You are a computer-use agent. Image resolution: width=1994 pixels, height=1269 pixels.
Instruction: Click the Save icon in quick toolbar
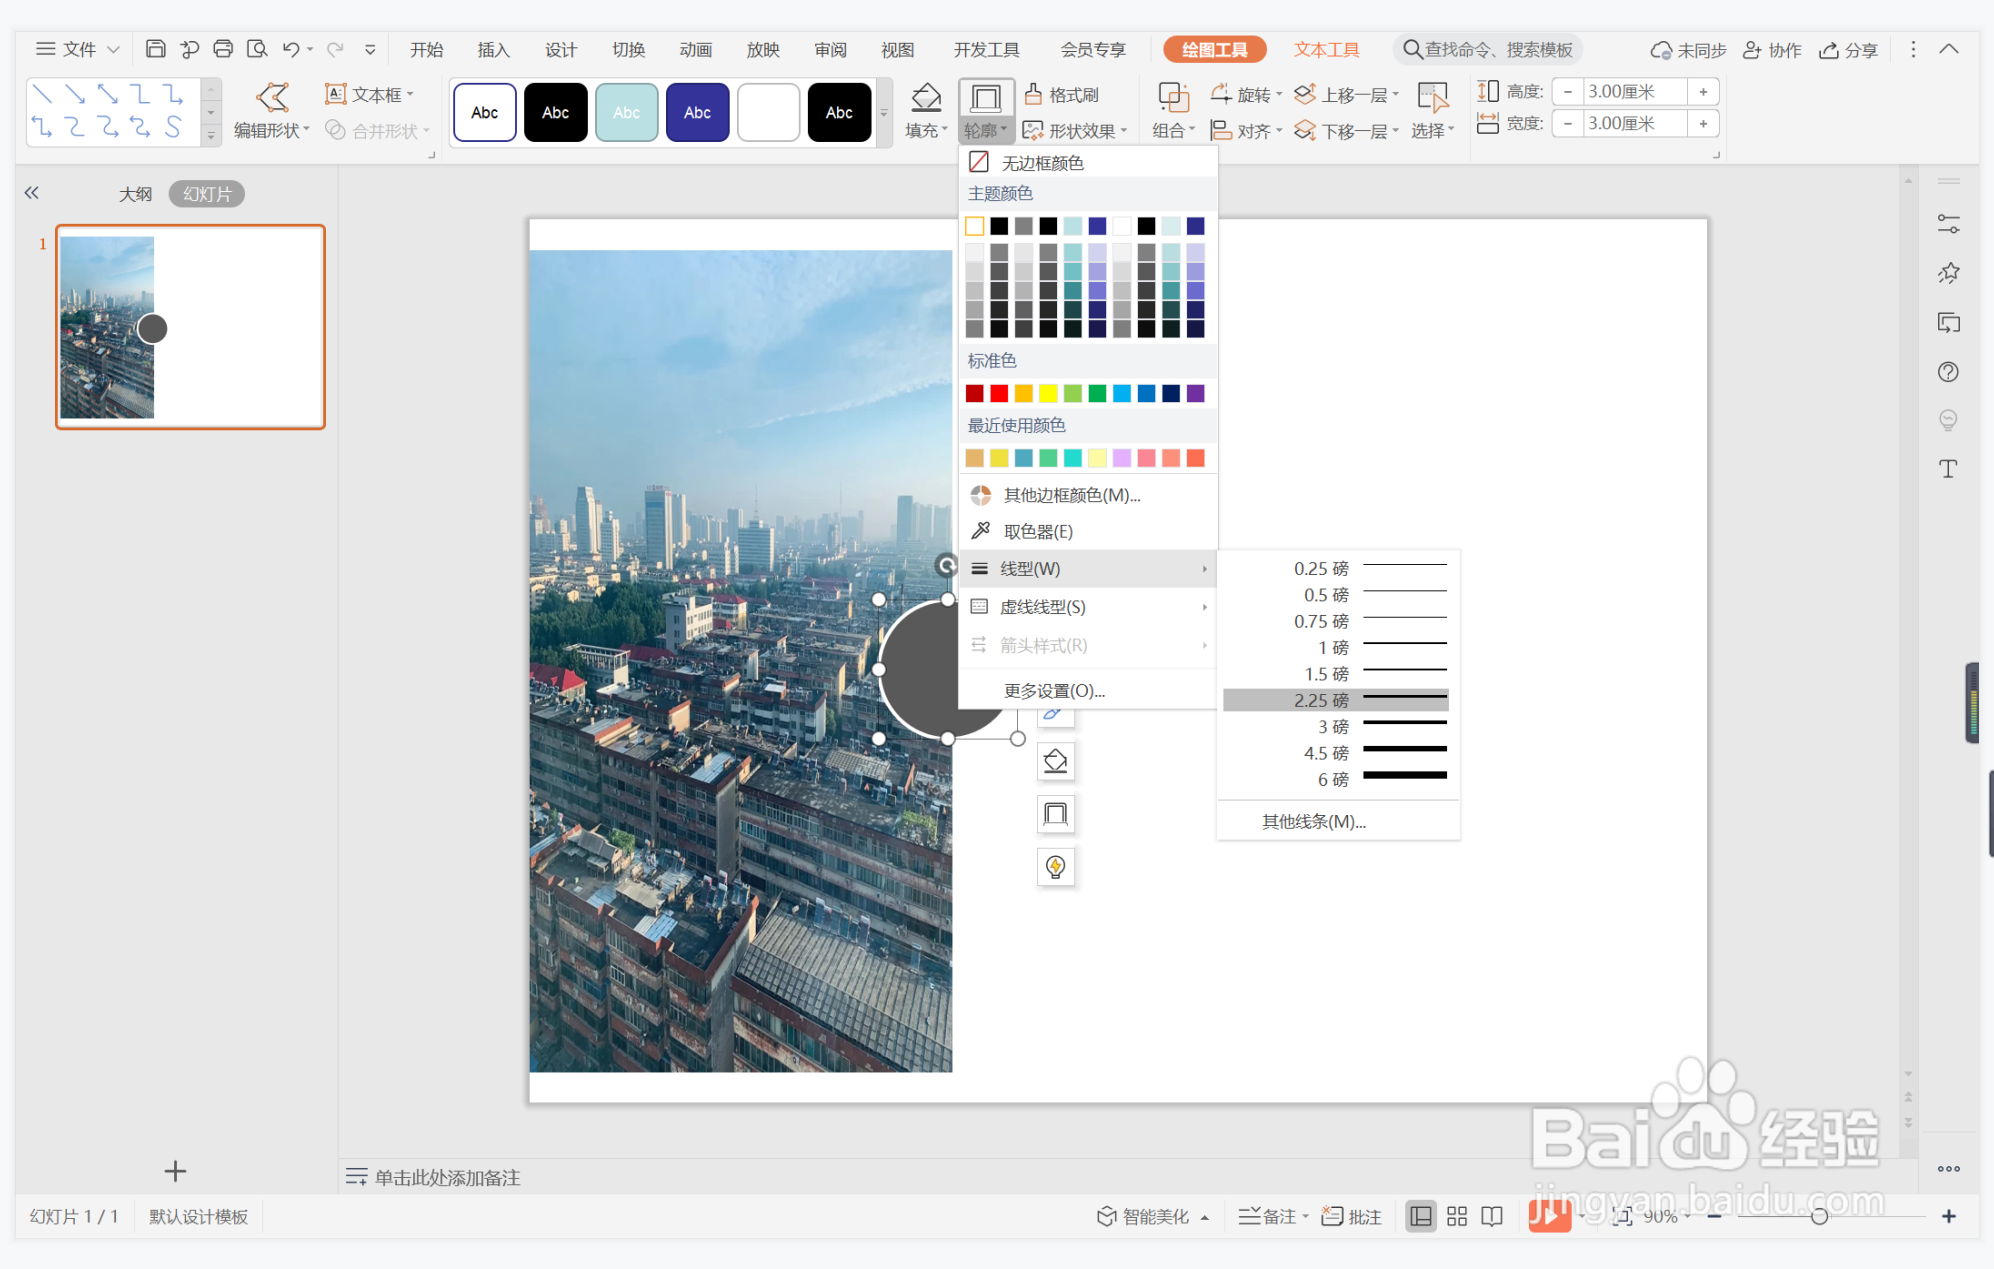tap(155, 49)
